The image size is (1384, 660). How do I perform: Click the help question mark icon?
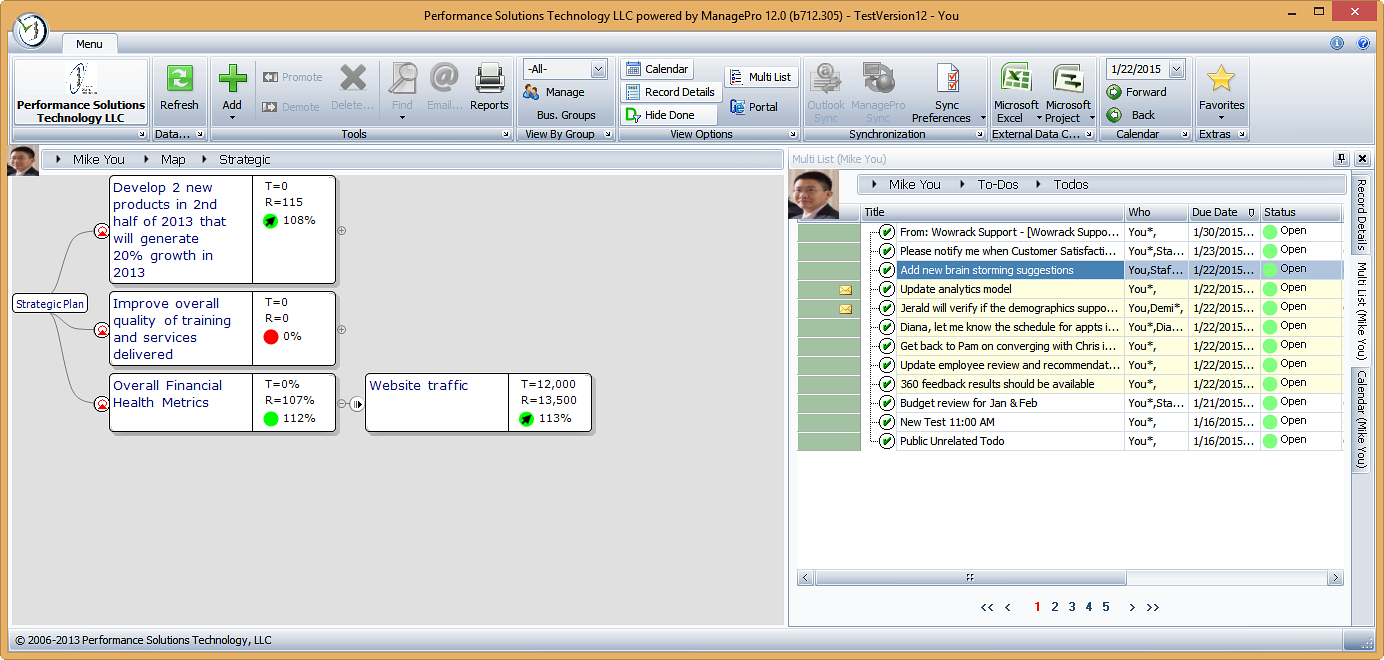(x=1363, y=43)
